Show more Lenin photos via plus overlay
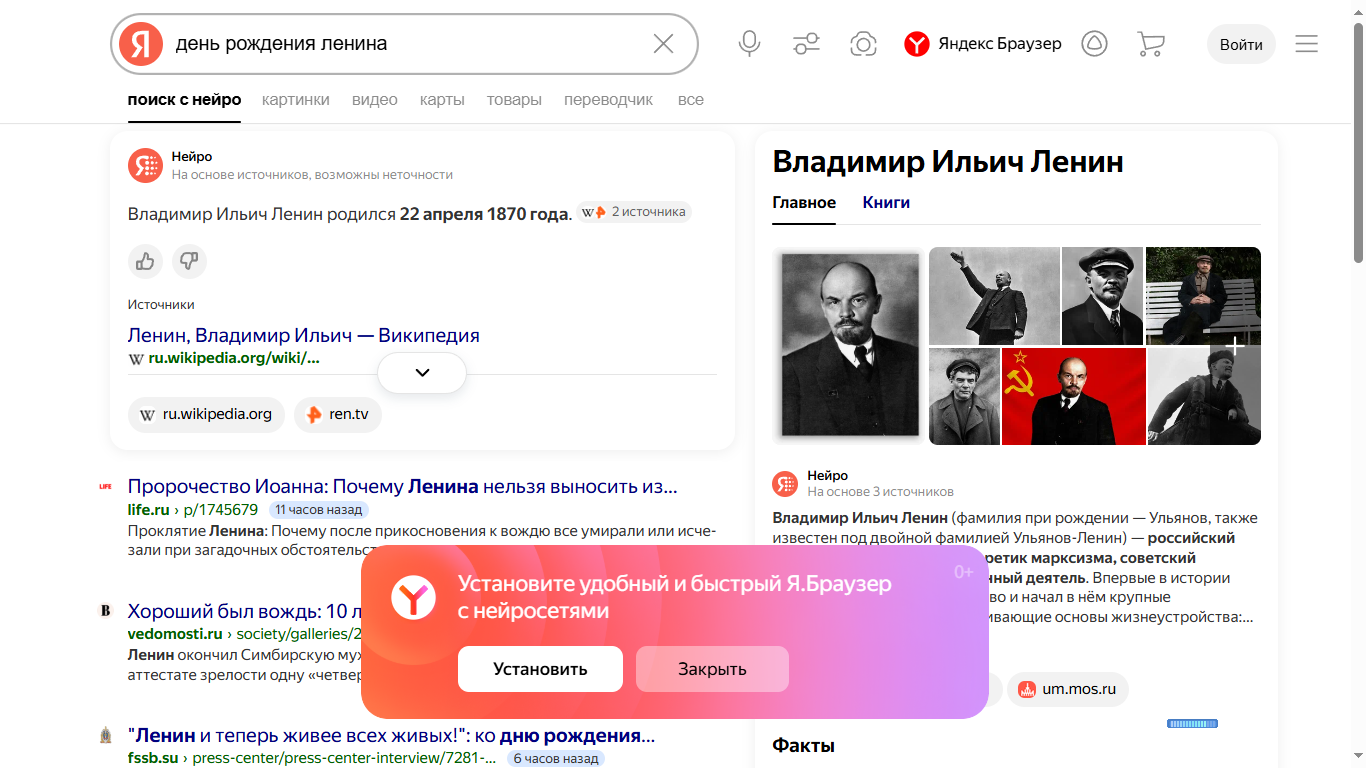The image size is (1366, 768). tap(1235, 346)
